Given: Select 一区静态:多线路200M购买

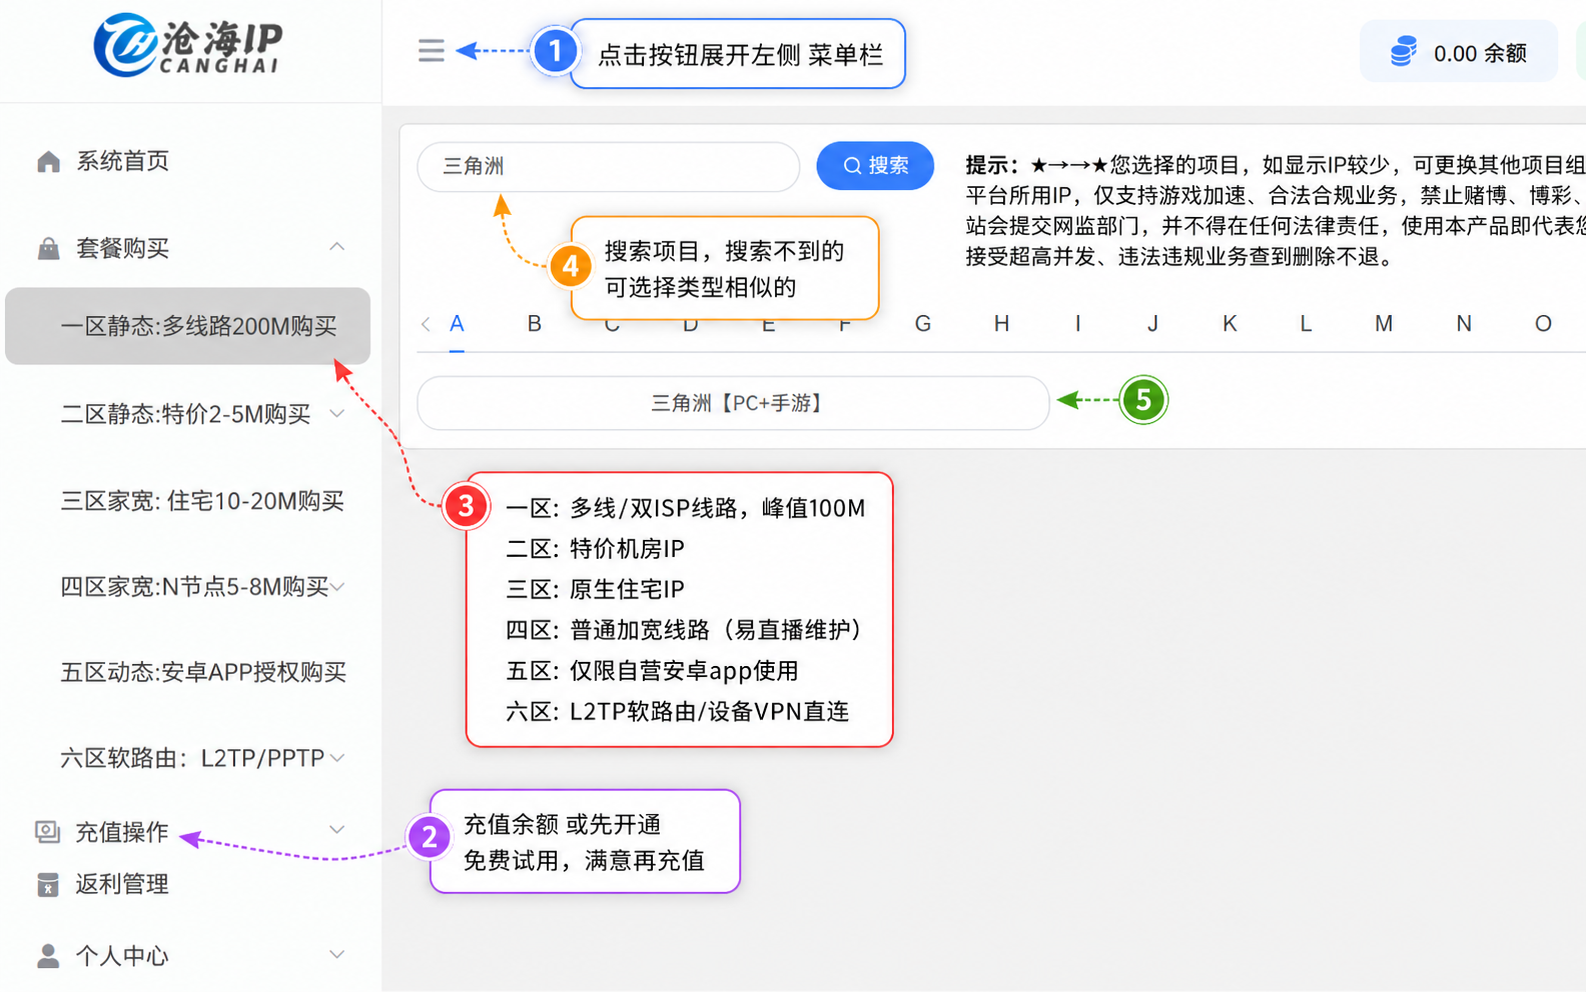Looking at the screenshot, I should click(188, 326).
